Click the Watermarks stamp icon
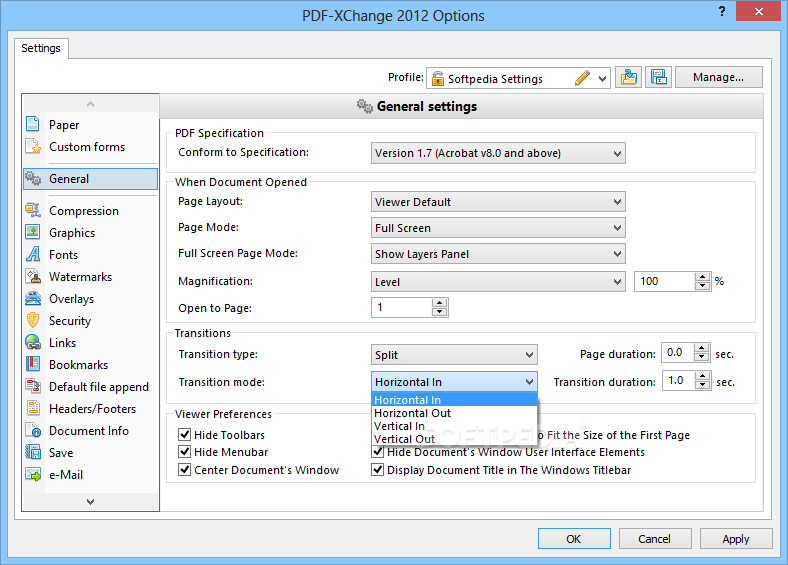The width and height of the screenshot is (788, 565). [x=33, y=276]
